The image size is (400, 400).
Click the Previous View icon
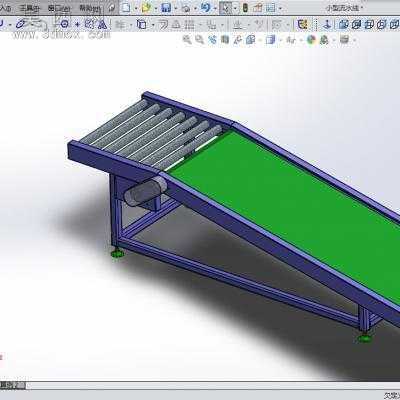coord(212,40)
